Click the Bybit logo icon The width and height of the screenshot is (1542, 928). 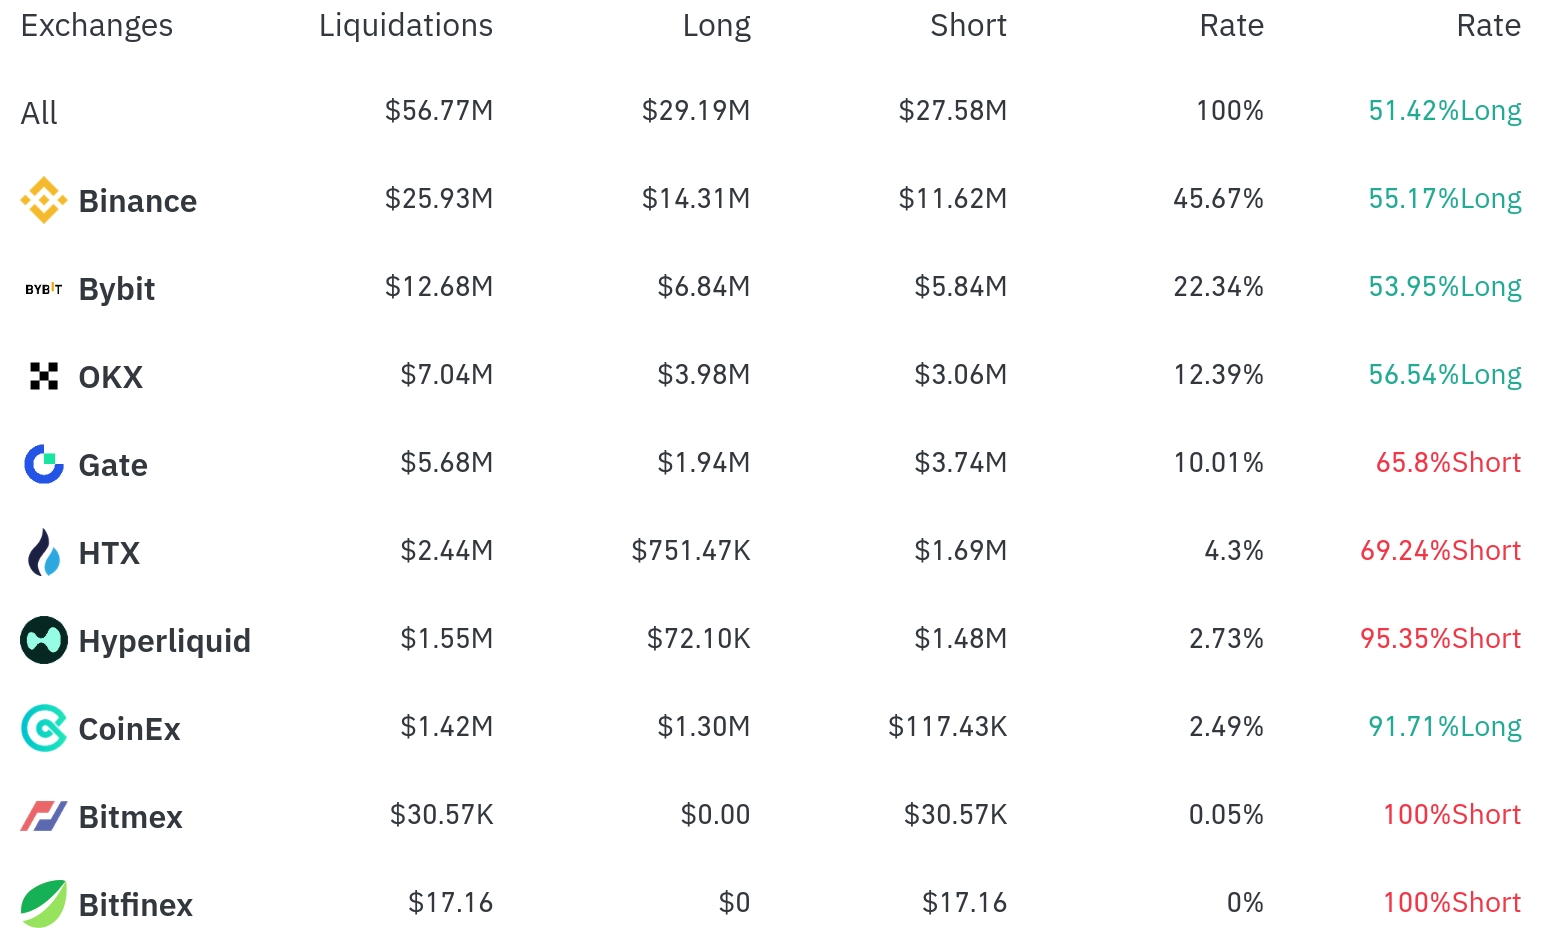(44, 289)
